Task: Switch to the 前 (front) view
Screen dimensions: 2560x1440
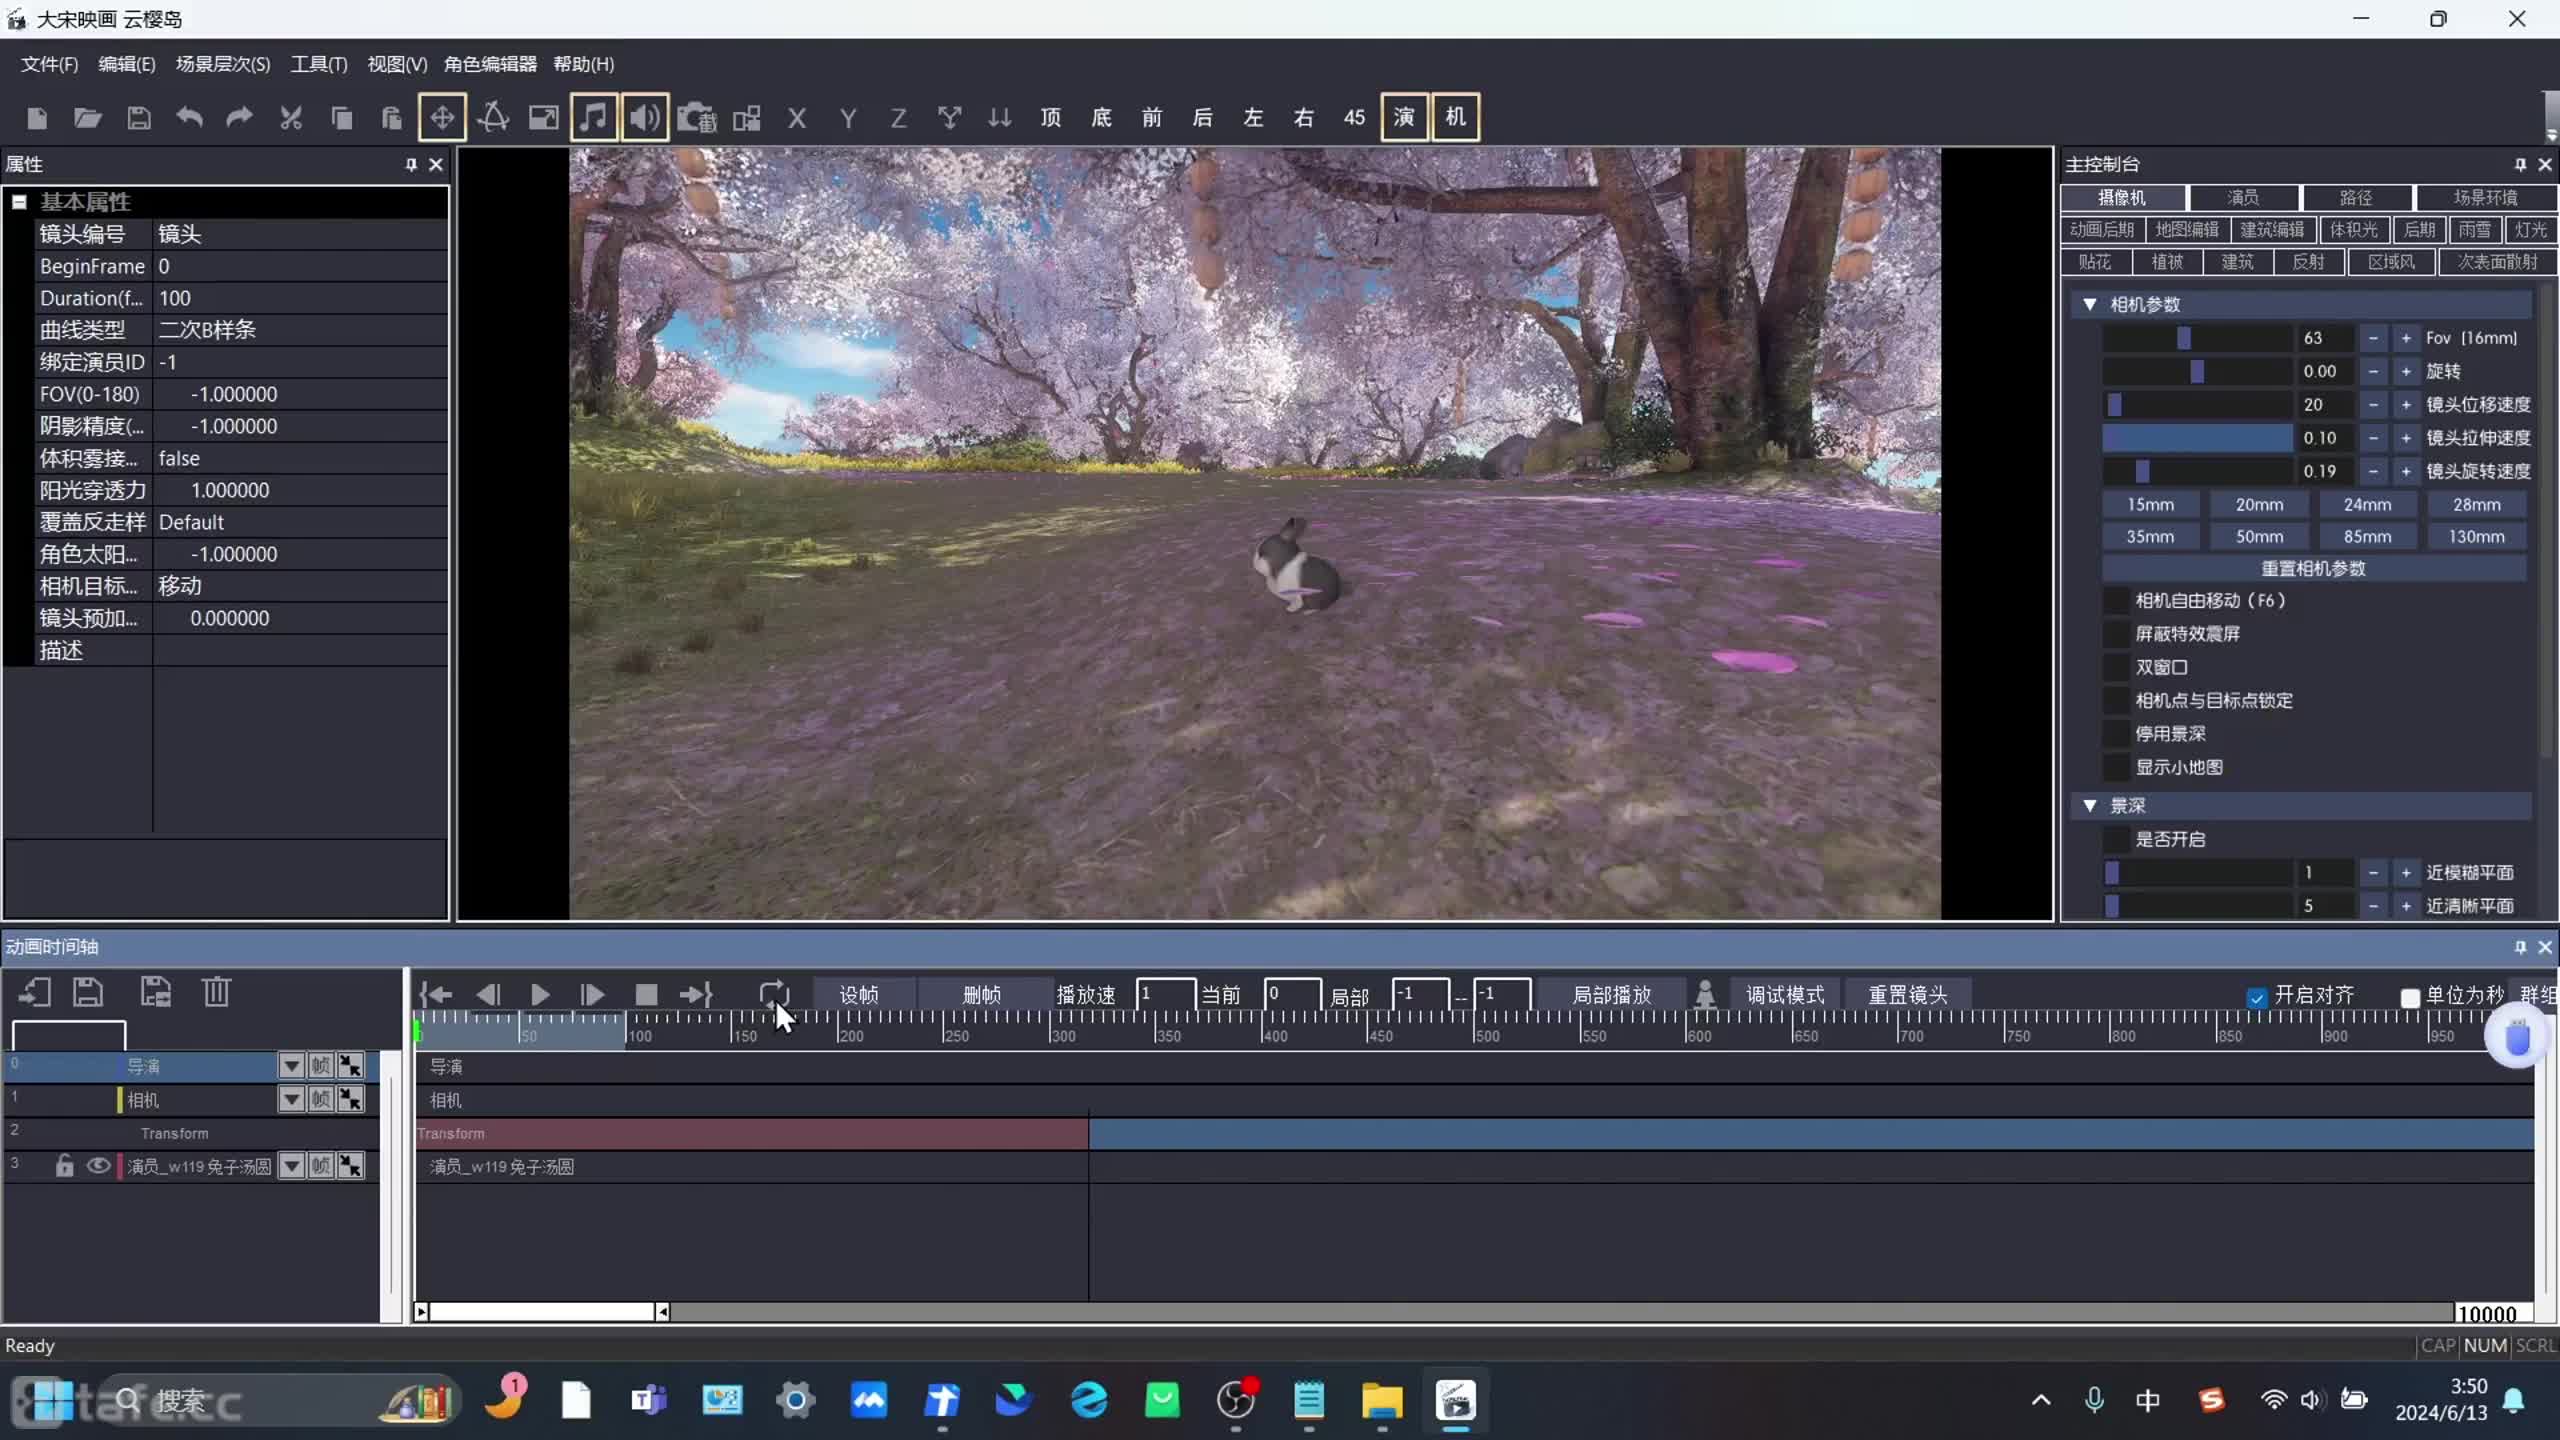Action: [1152, 118]
